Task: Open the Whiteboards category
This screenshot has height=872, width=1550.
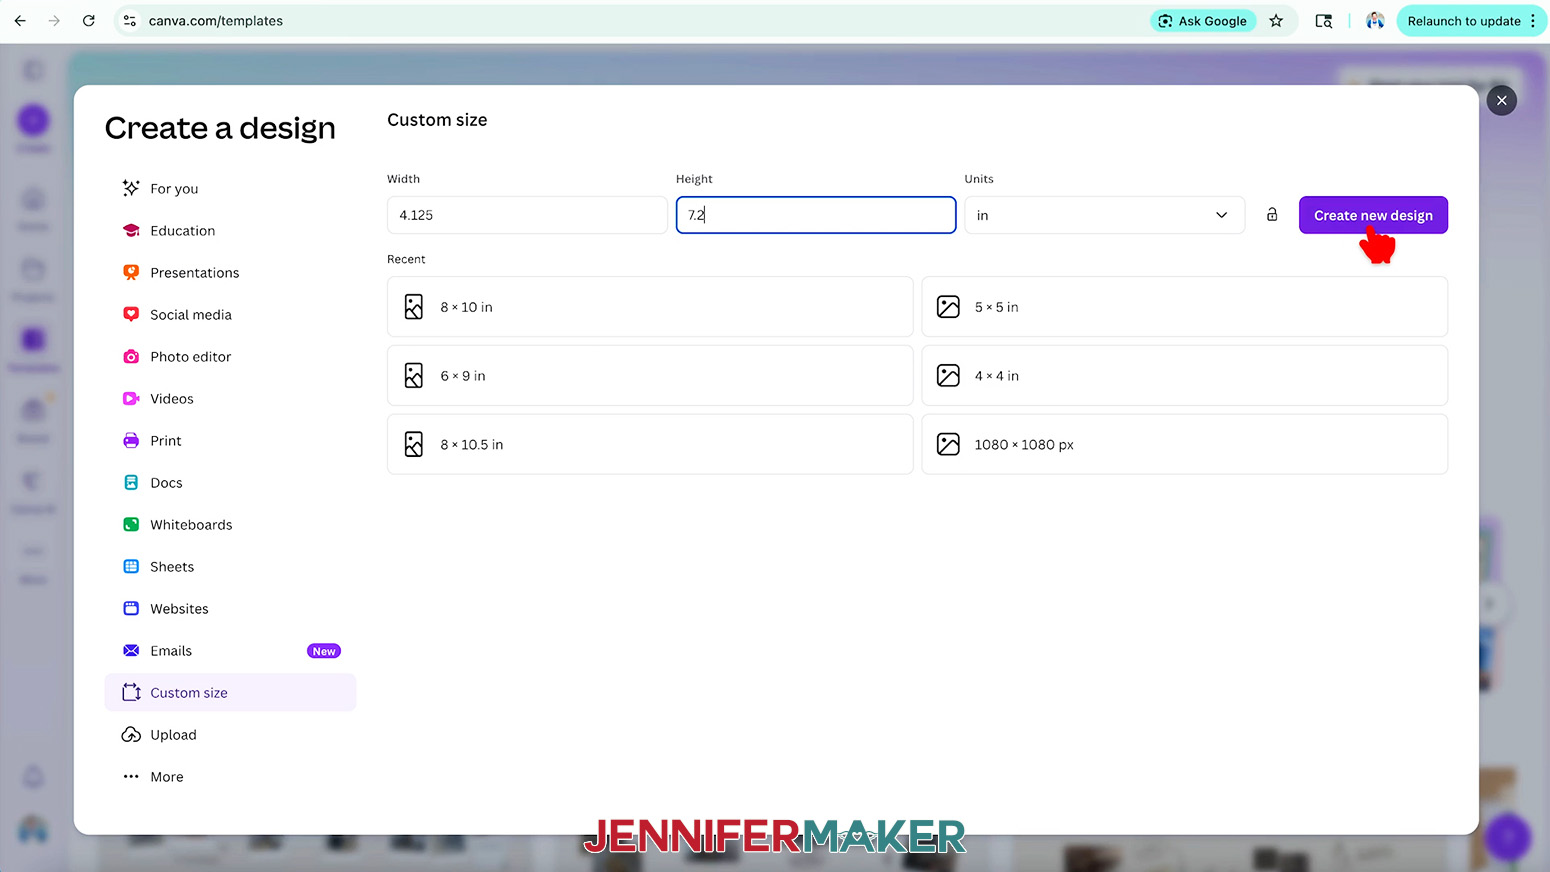Action: [230, 524]
